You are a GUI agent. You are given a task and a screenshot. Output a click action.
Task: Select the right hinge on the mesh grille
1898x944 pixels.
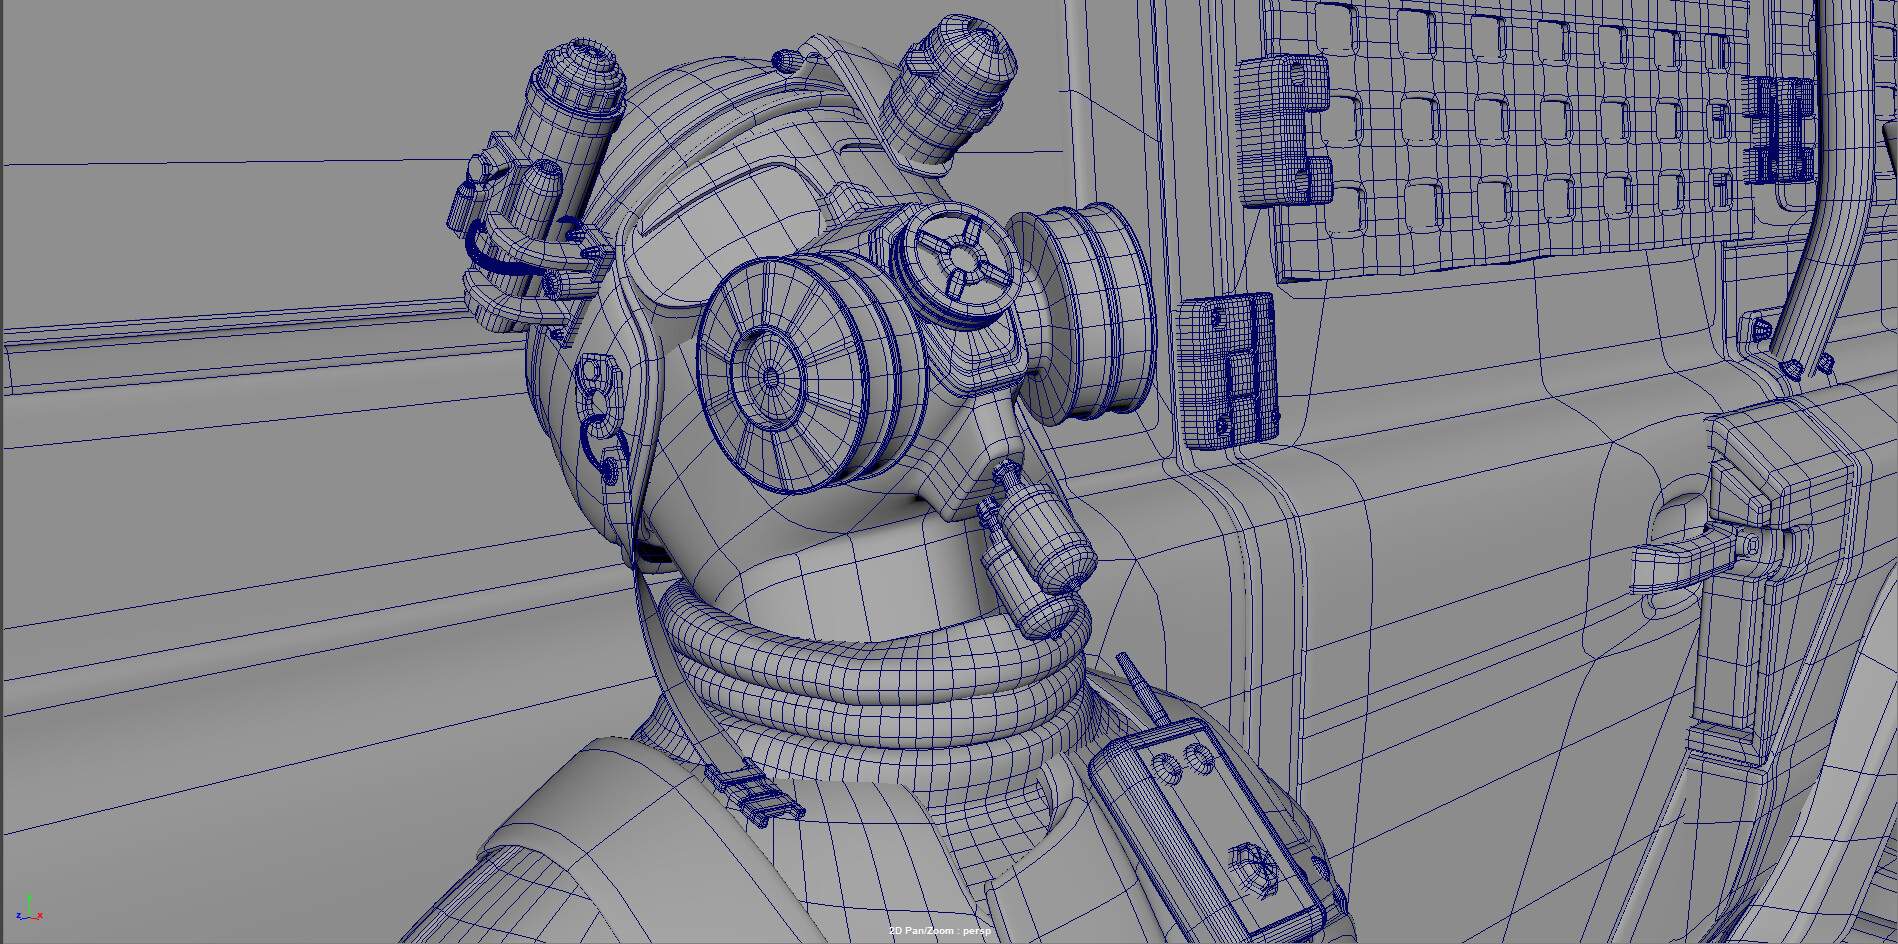click(1778, 130)
